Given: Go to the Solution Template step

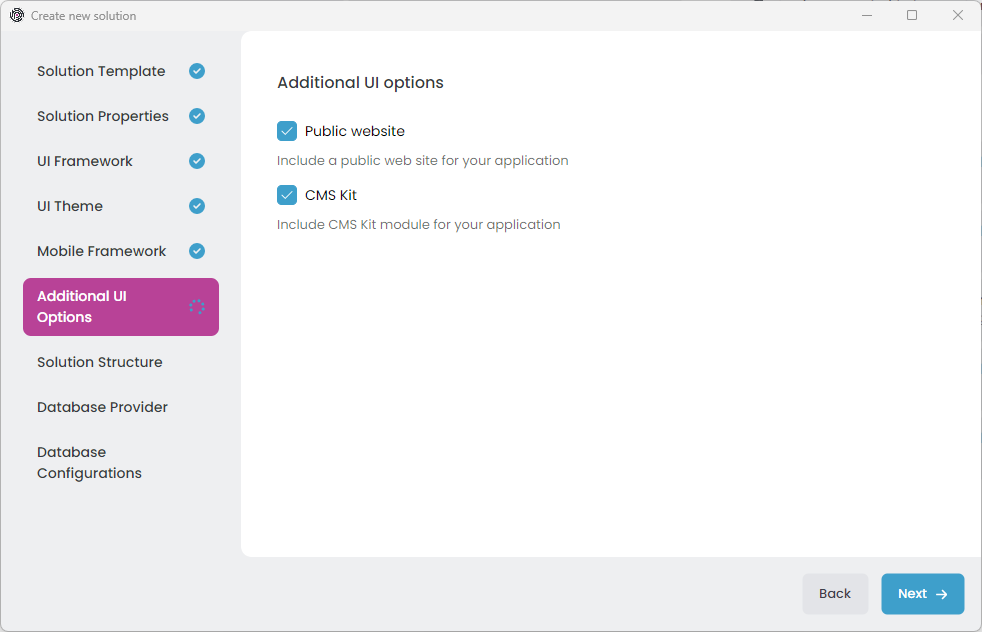Looking at the screenshot, I should point(101,71).
